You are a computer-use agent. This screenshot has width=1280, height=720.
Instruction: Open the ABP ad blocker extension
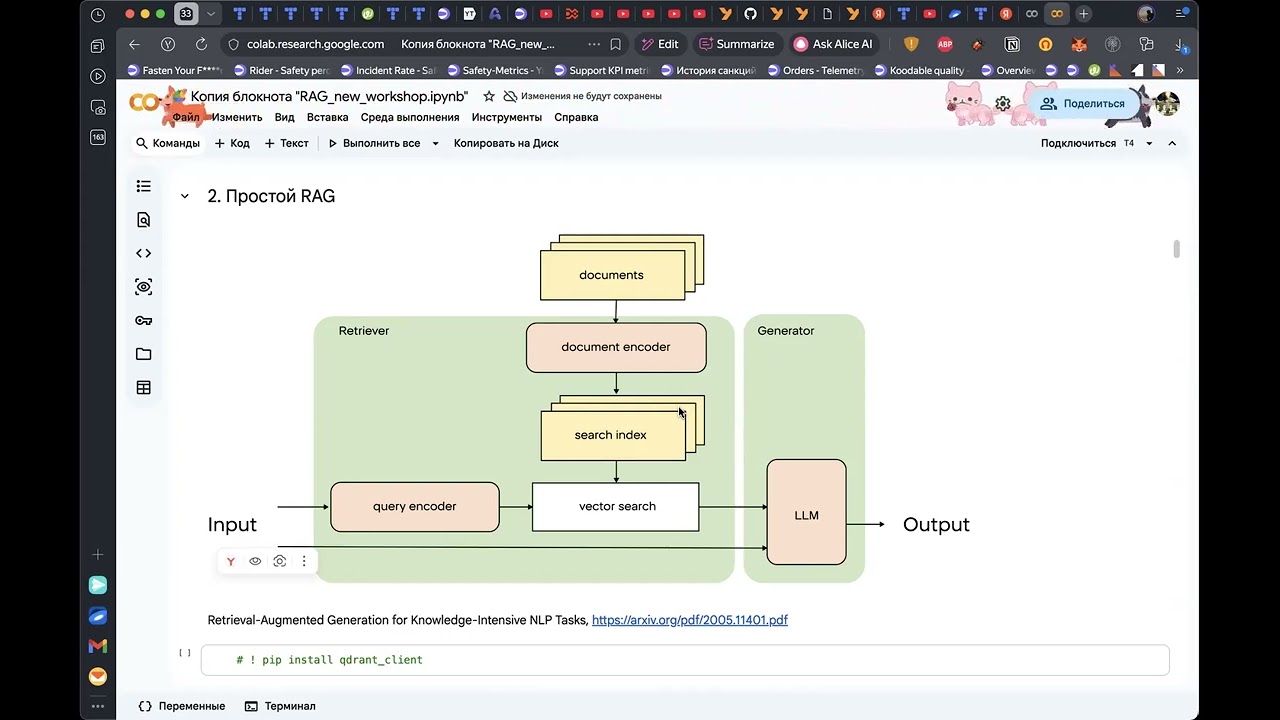(x=945, y=44)
